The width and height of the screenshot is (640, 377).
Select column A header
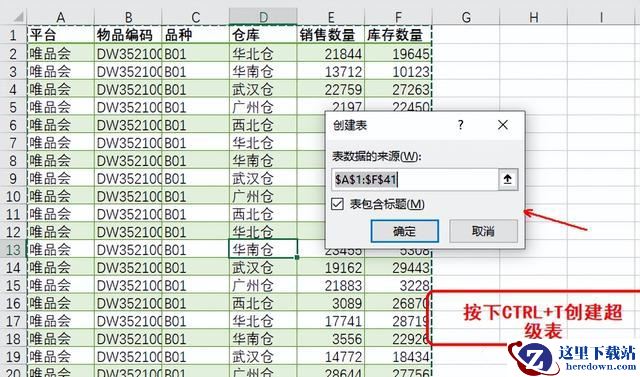pyautogui.click(x=60, y=17)
